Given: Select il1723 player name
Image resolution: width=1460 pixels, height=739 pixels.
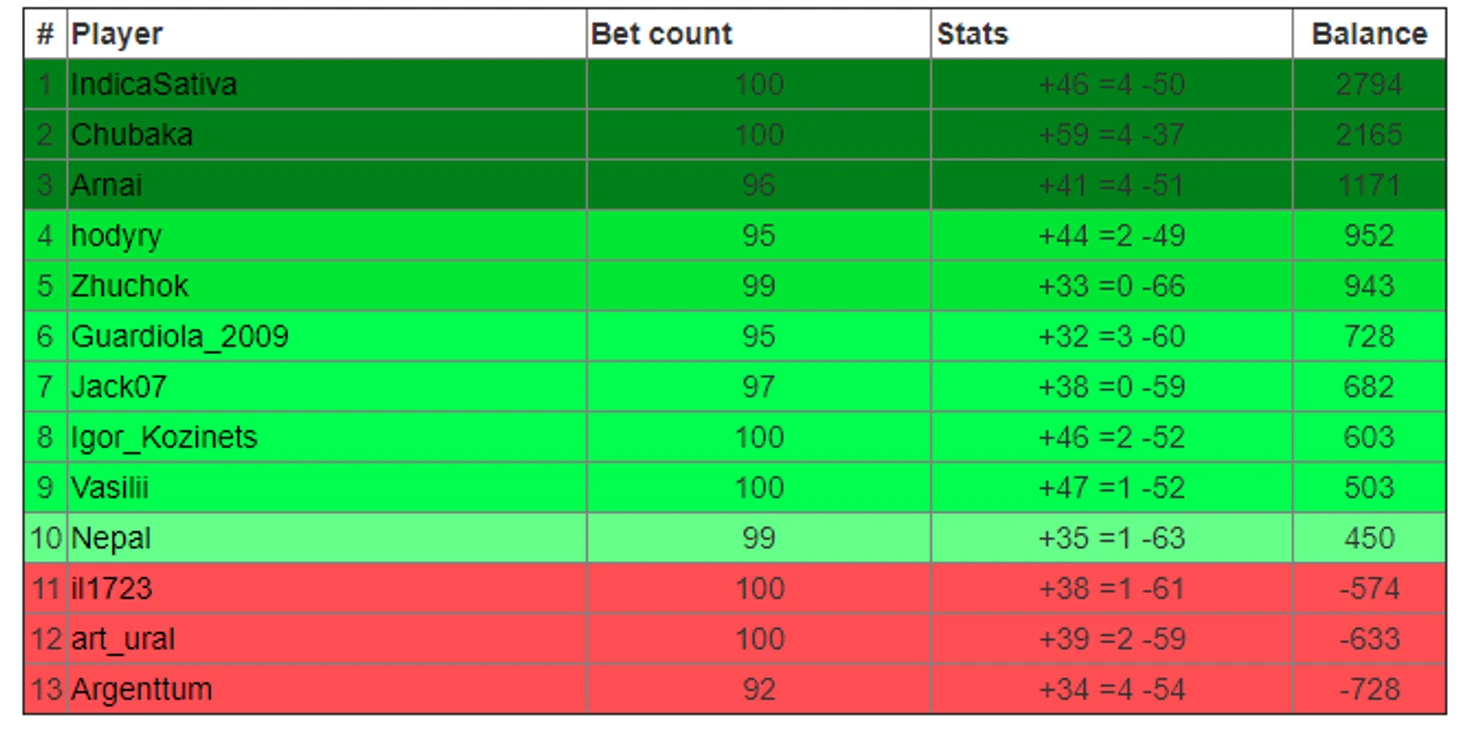Looking at the screenshot, I should 112,588.
